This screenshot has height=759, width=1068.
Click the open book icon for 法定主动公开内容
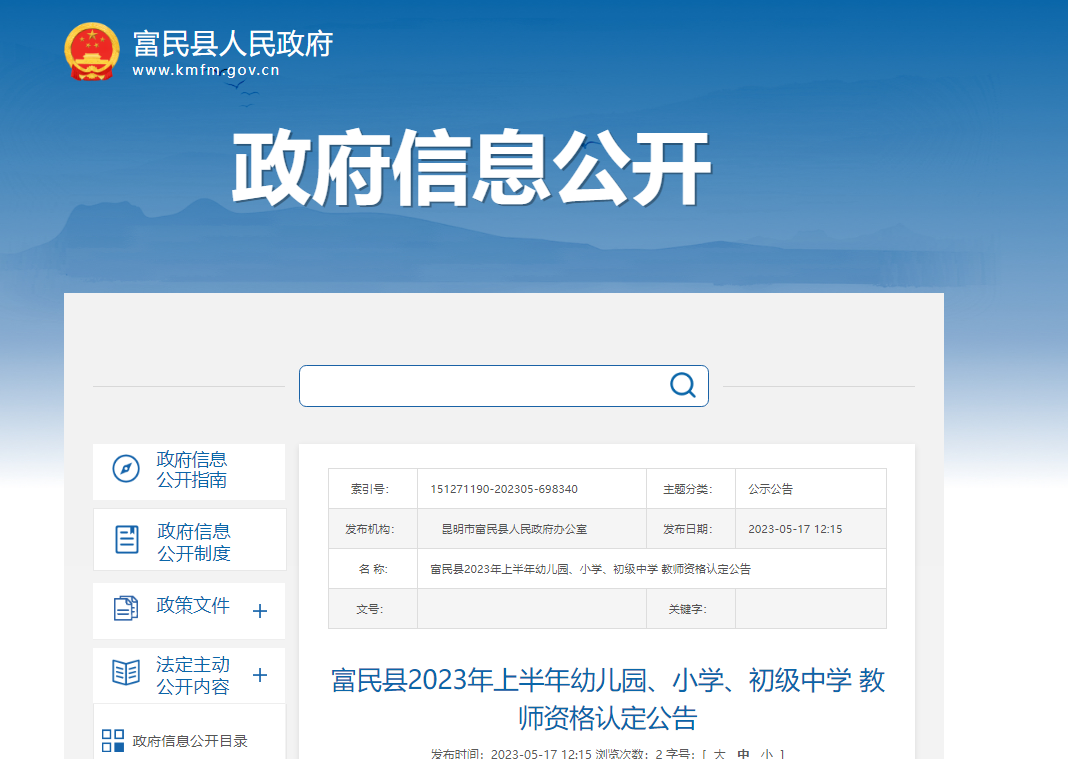click(126, 673)
